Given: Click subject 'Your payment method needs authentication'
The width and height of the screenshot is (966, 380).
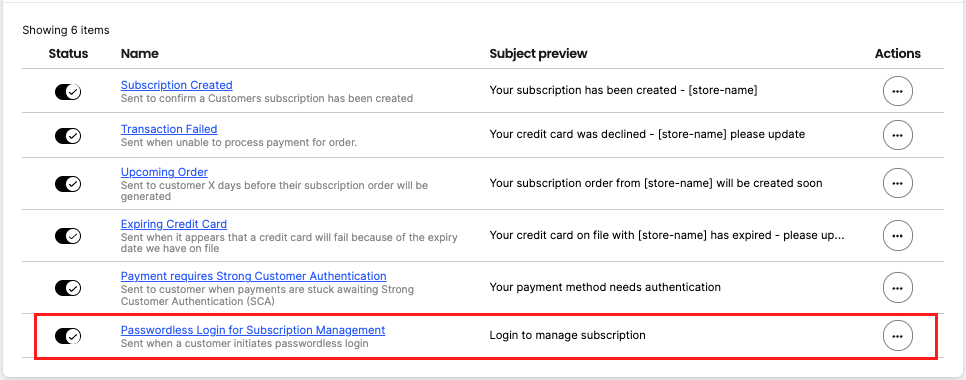Looking at the screenshot, I should pyautogui.click(x=605, y=287).
